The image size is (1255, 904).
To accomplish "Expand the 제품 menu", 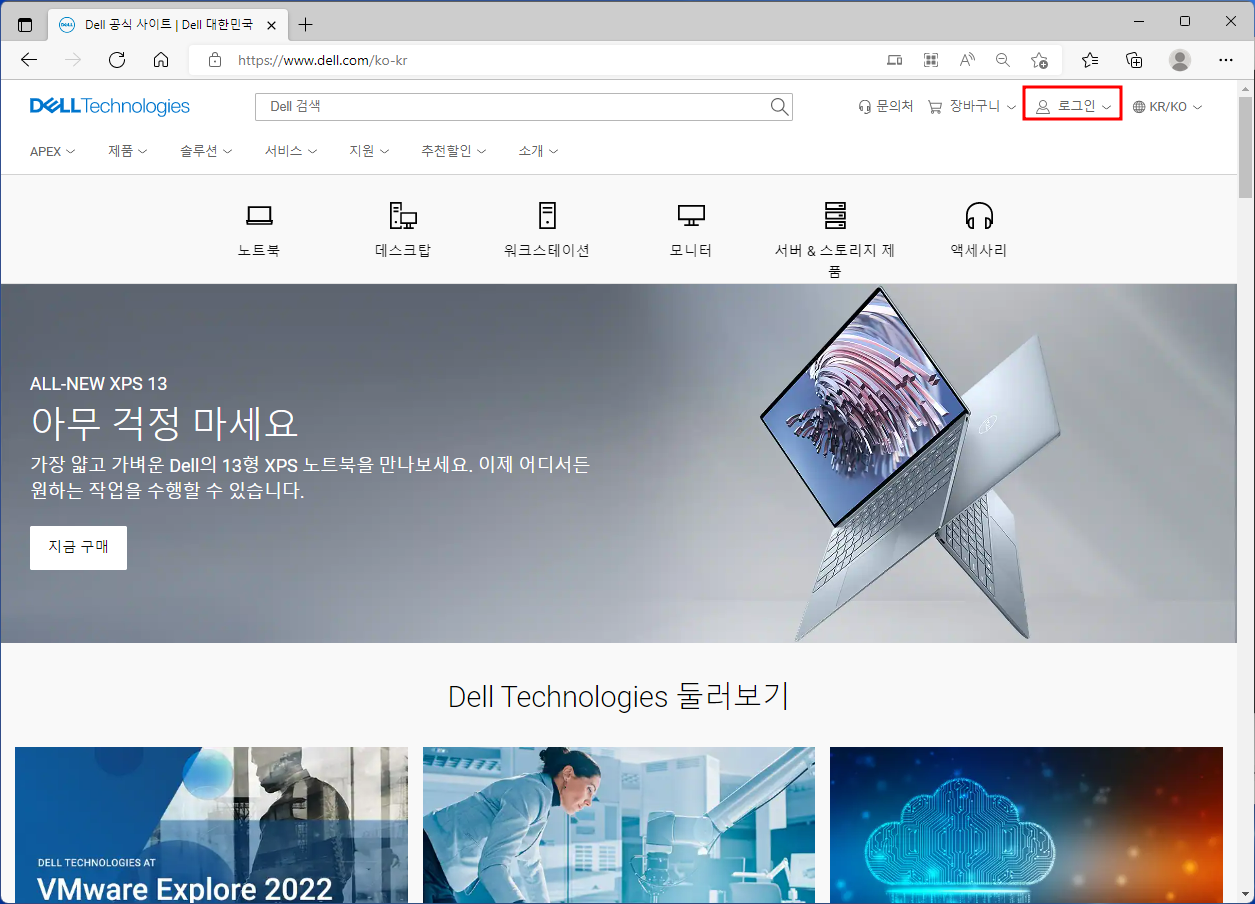I will point(128,151).
